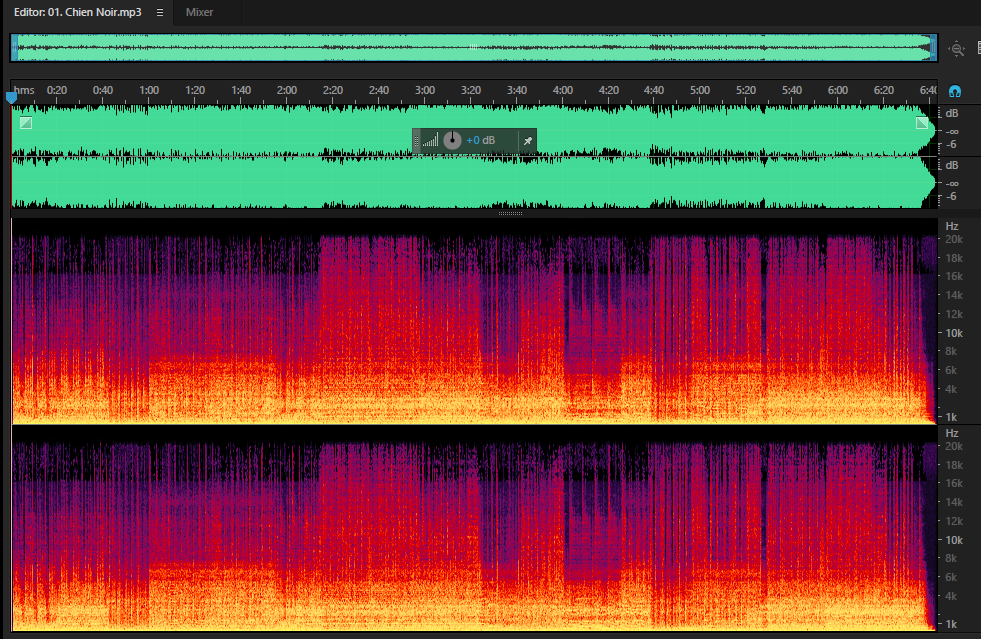Click the 5:40 mark on time ruler
This screenshot has width=981, height=639.
[792, 90]
